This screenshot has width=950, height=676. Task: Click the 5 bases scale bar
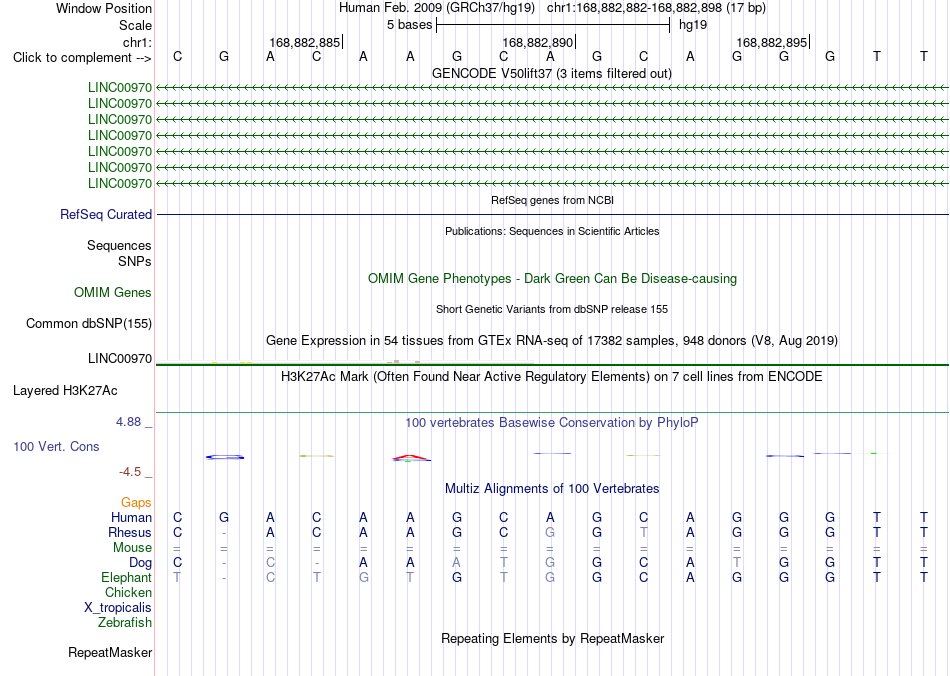[553, 25]
